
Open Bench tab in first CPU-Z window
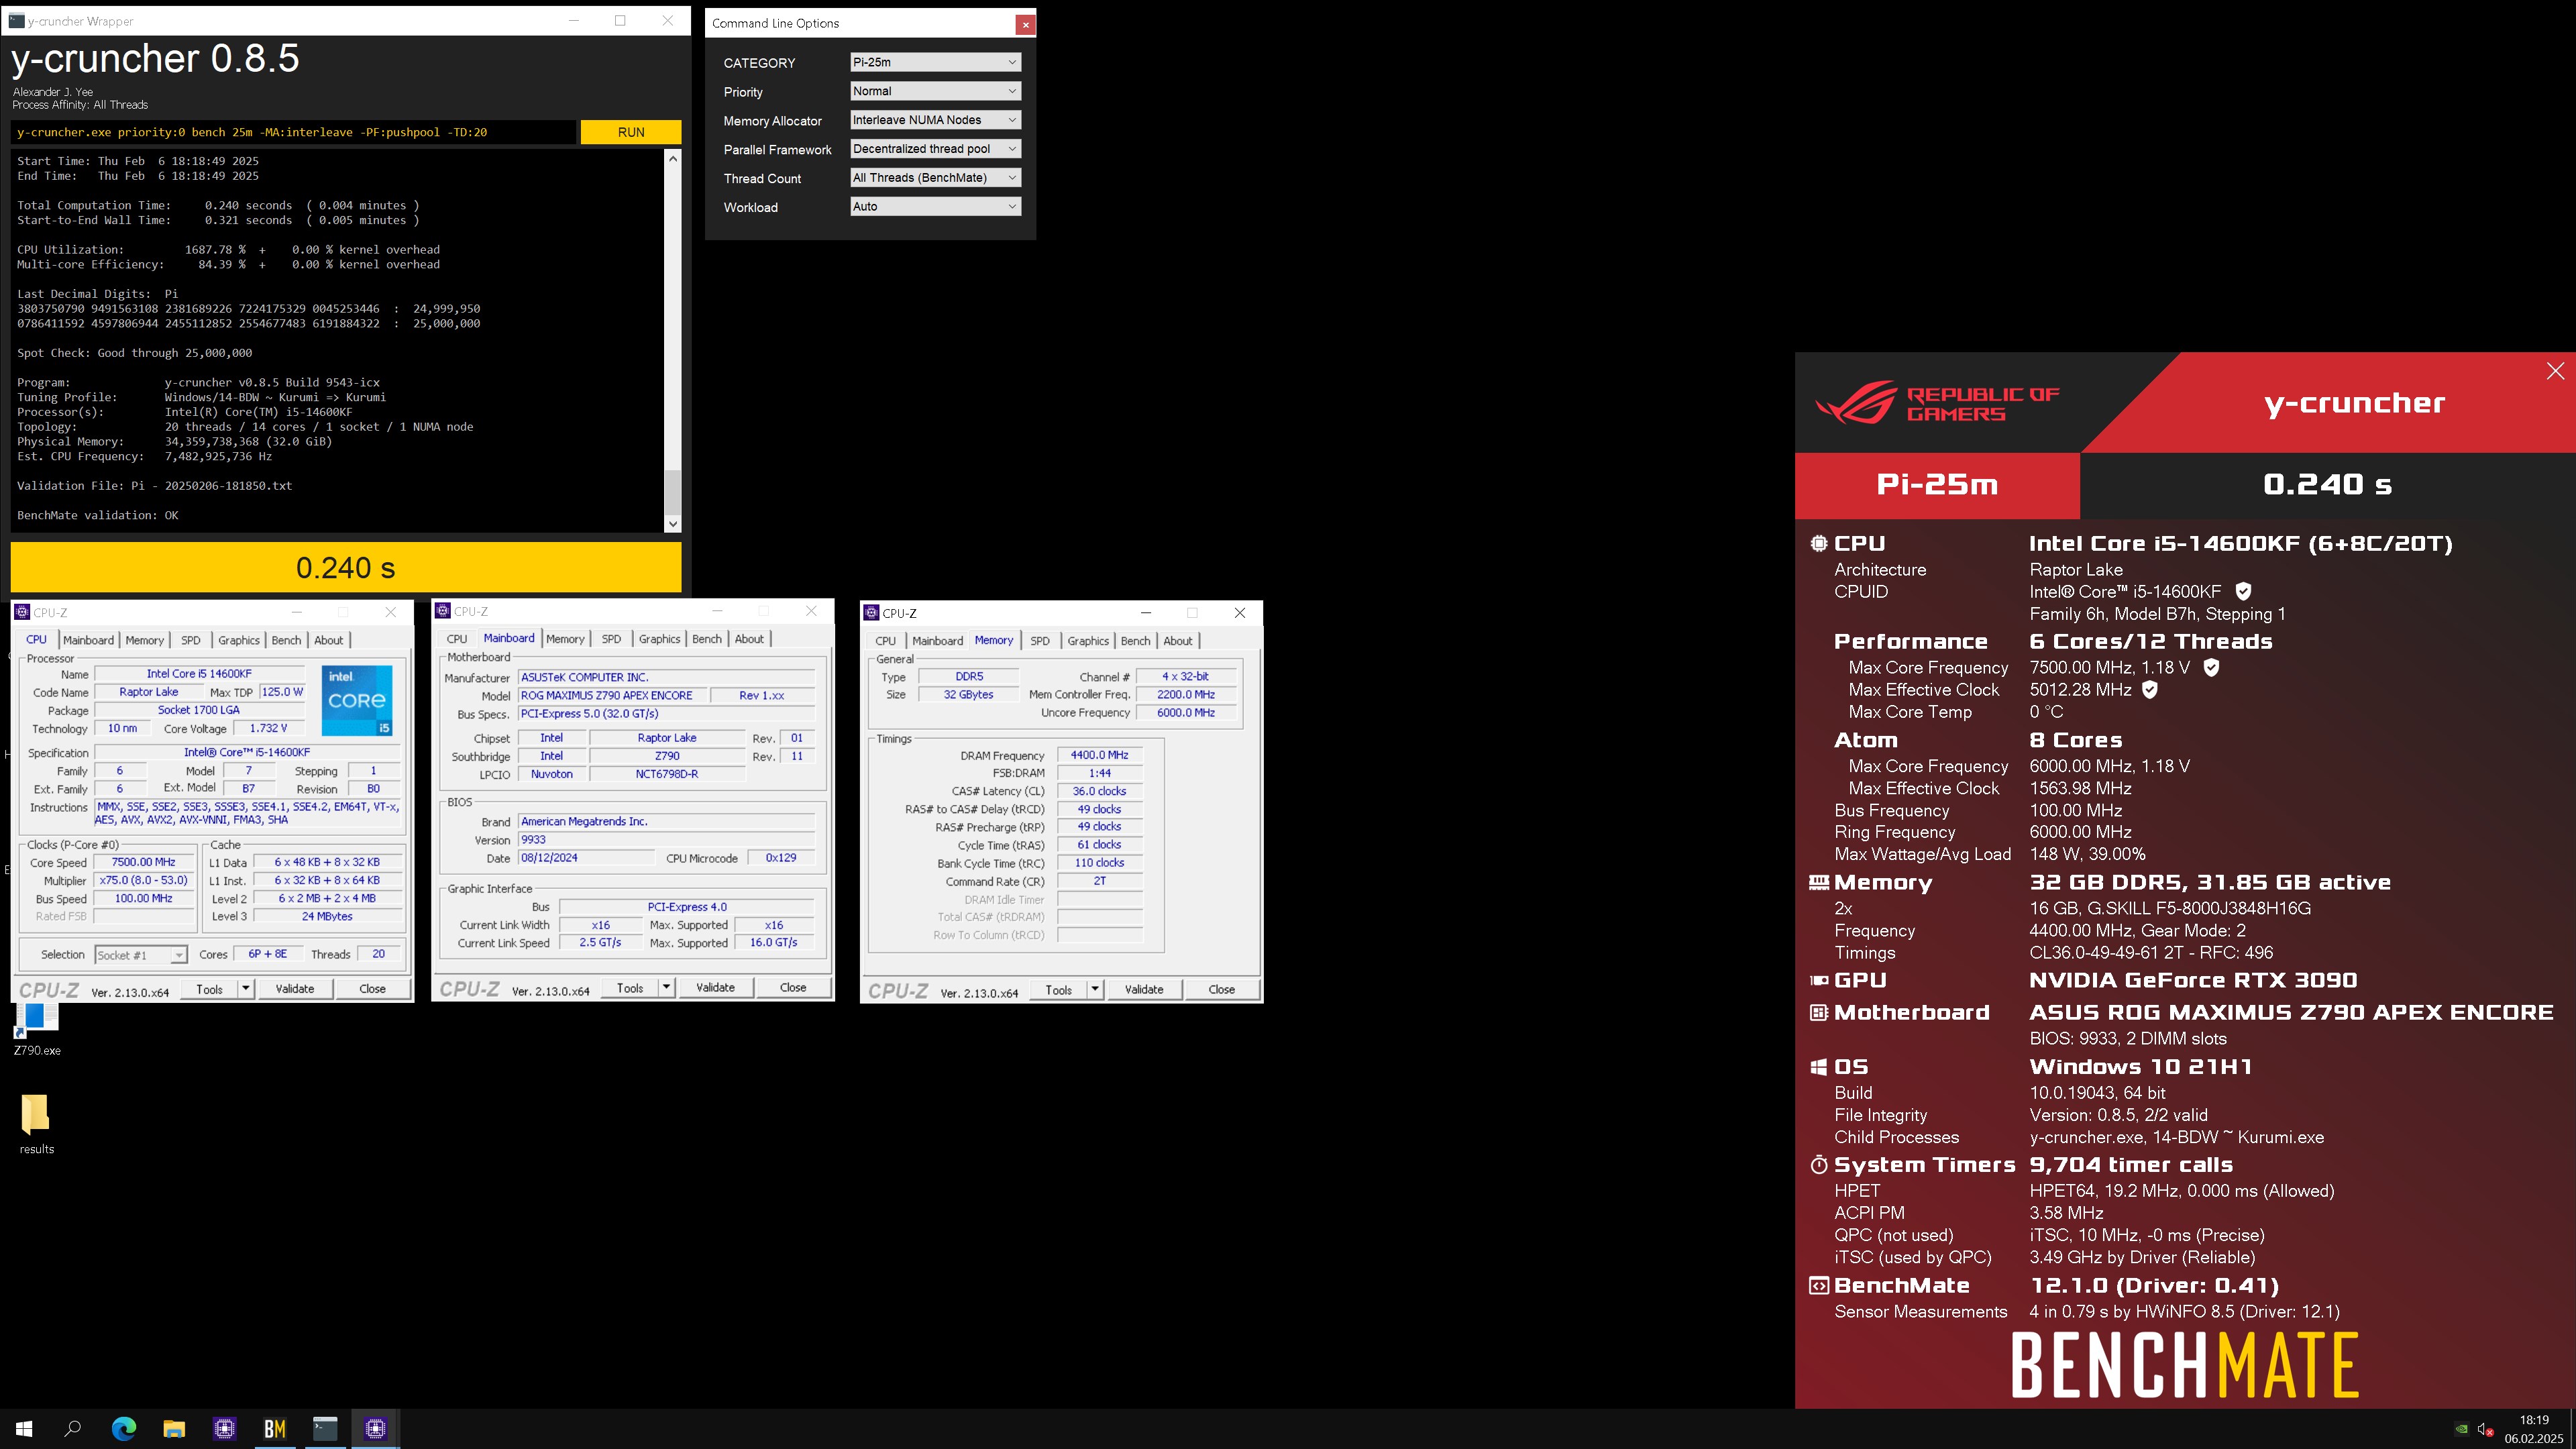click(286, 640)
